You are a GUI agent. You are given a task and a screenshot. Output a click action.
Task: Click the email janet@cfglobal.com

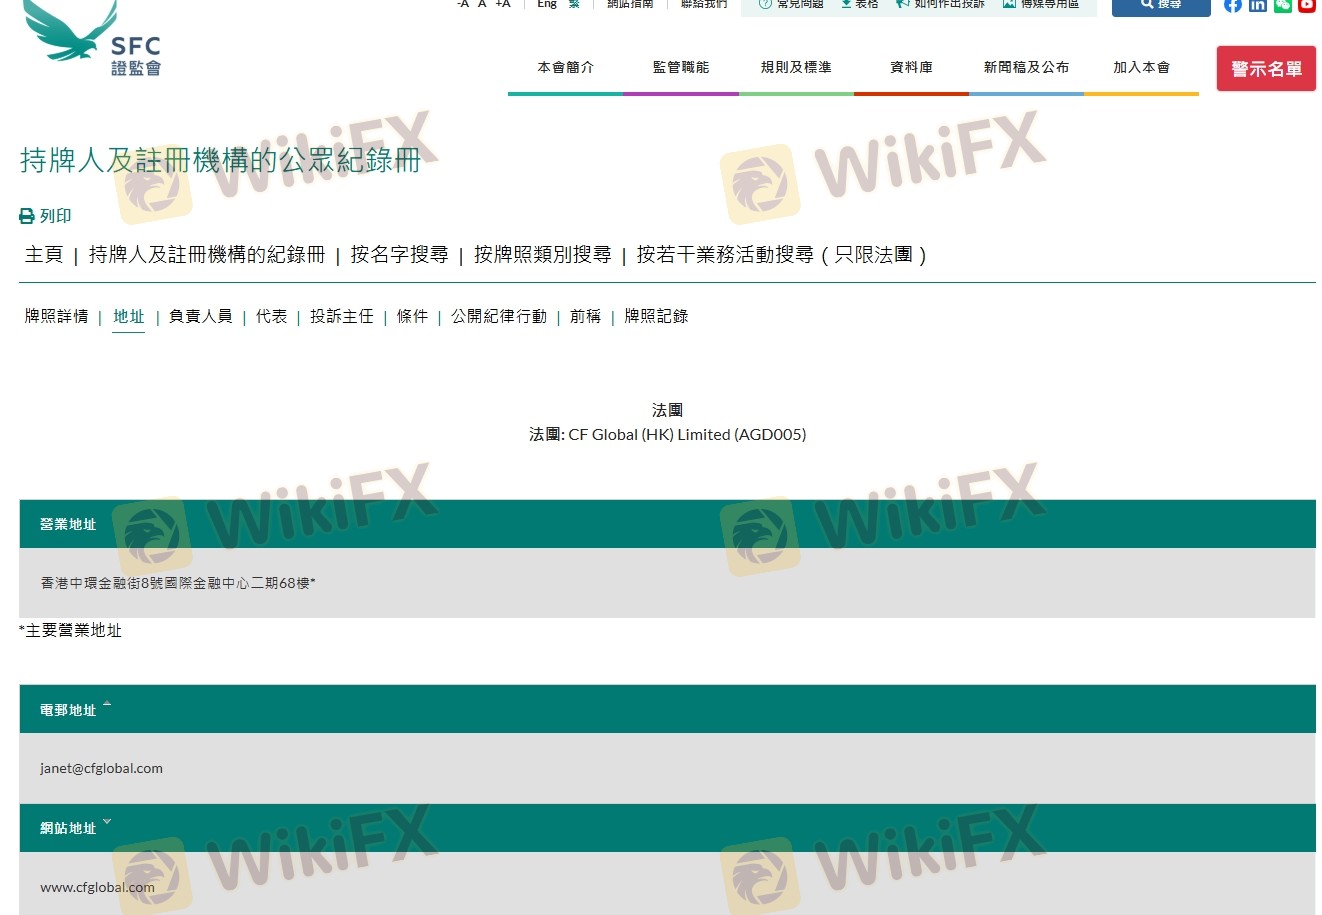(101, 768)
